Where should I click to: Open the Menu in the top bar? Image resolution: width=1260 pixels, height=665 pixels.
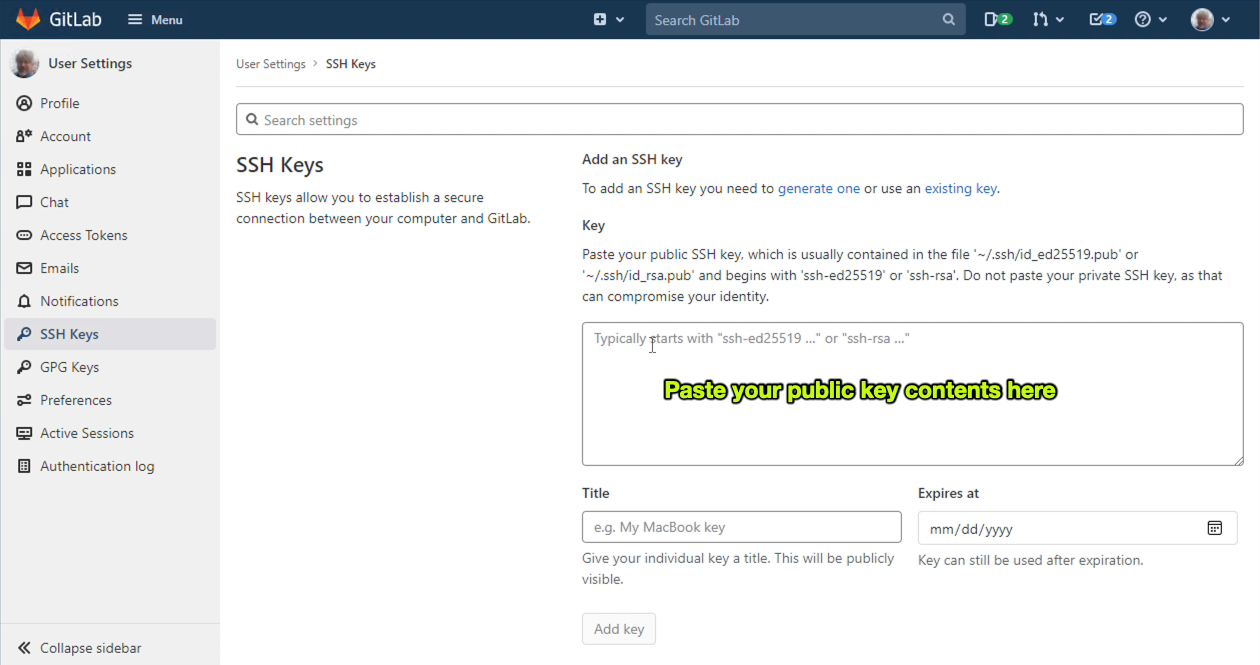[x=154, y=18]
